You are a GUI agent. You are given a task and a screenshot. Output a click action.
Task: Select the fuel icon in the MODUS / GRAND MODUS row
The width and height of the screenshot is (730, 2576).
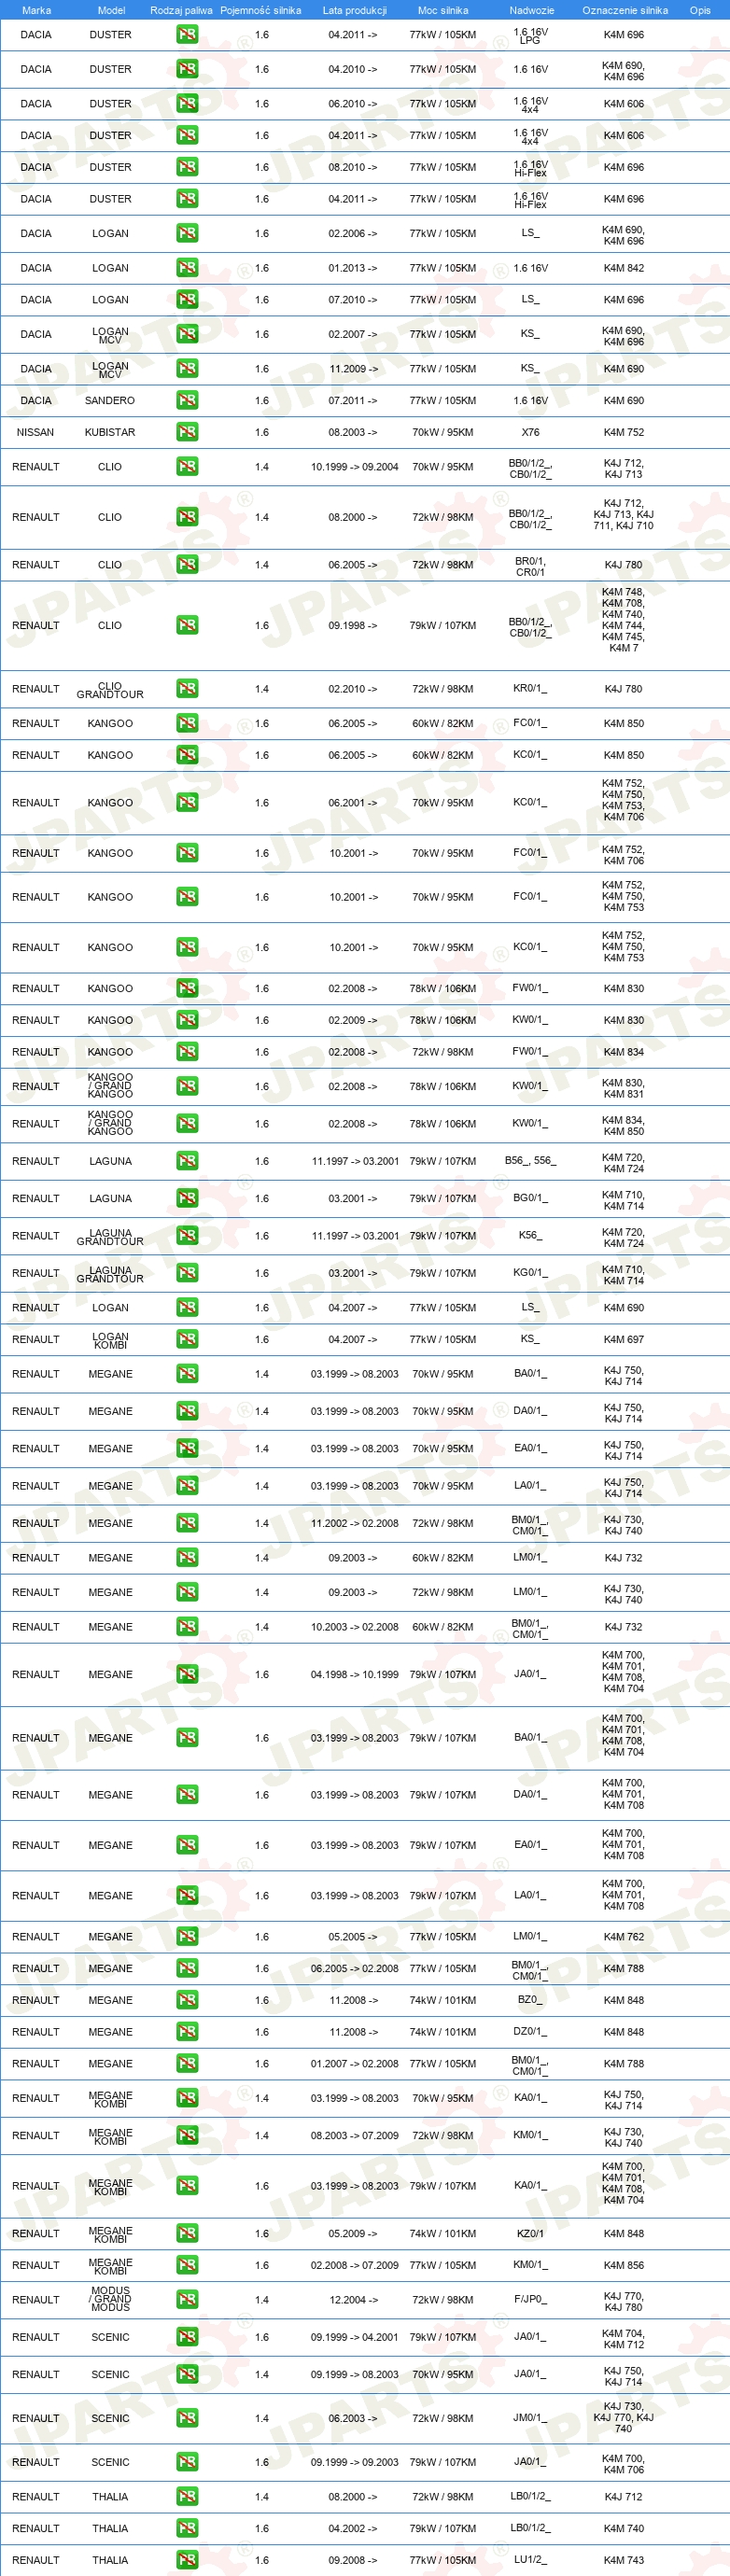coord(187,2300)
